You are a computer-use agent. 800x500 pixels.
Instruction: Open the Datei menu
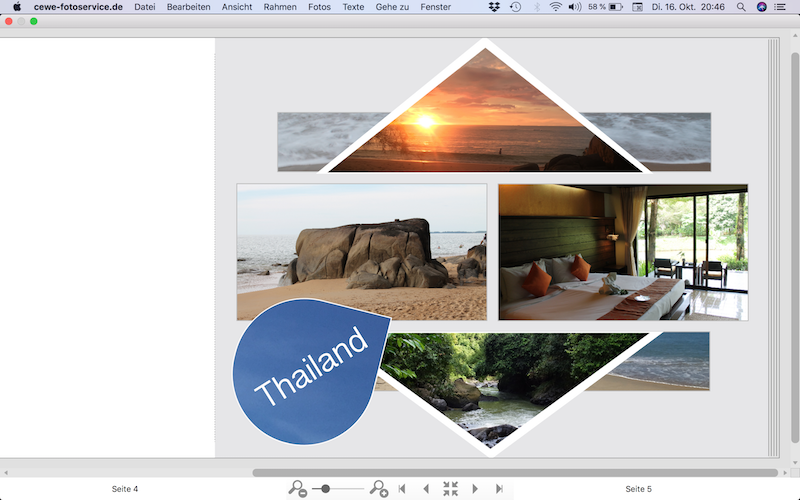coord(144,7)
